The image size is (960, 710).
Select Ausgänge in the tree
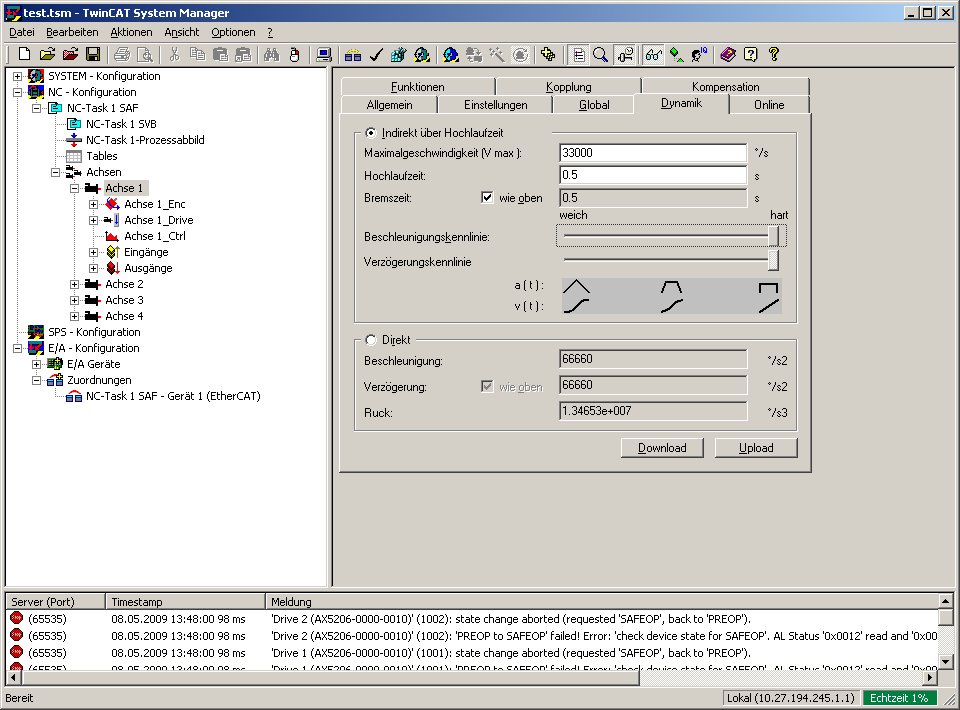tap(148, 268)
